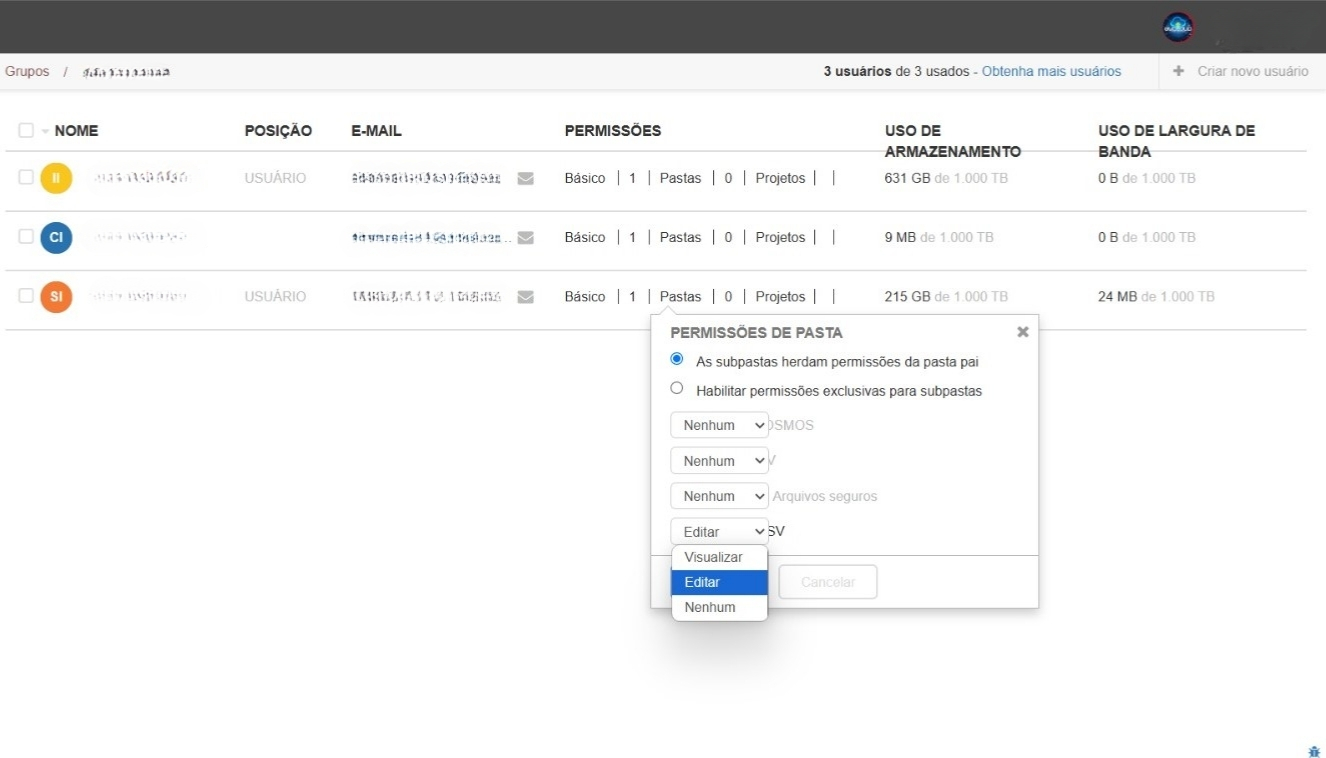
Task: Open the 'Obtenha mais usuários' link
Action: pyautogui.click(x=1051, y=70)
